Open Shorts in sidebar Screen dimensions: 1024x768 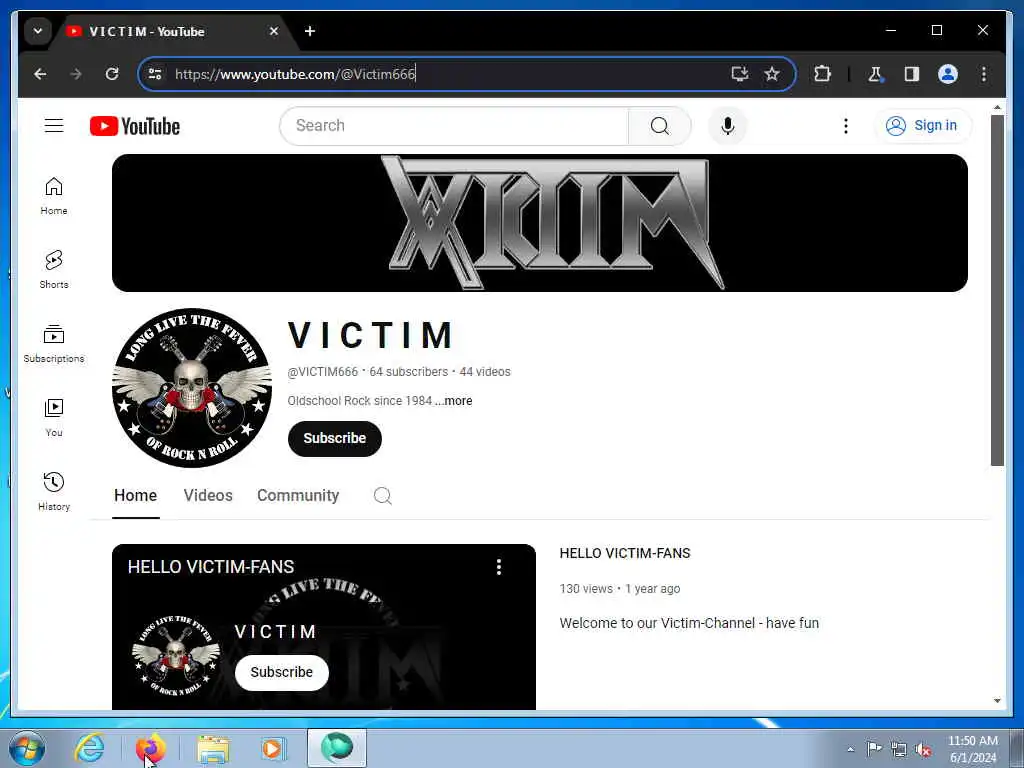(x=54, y=269)
